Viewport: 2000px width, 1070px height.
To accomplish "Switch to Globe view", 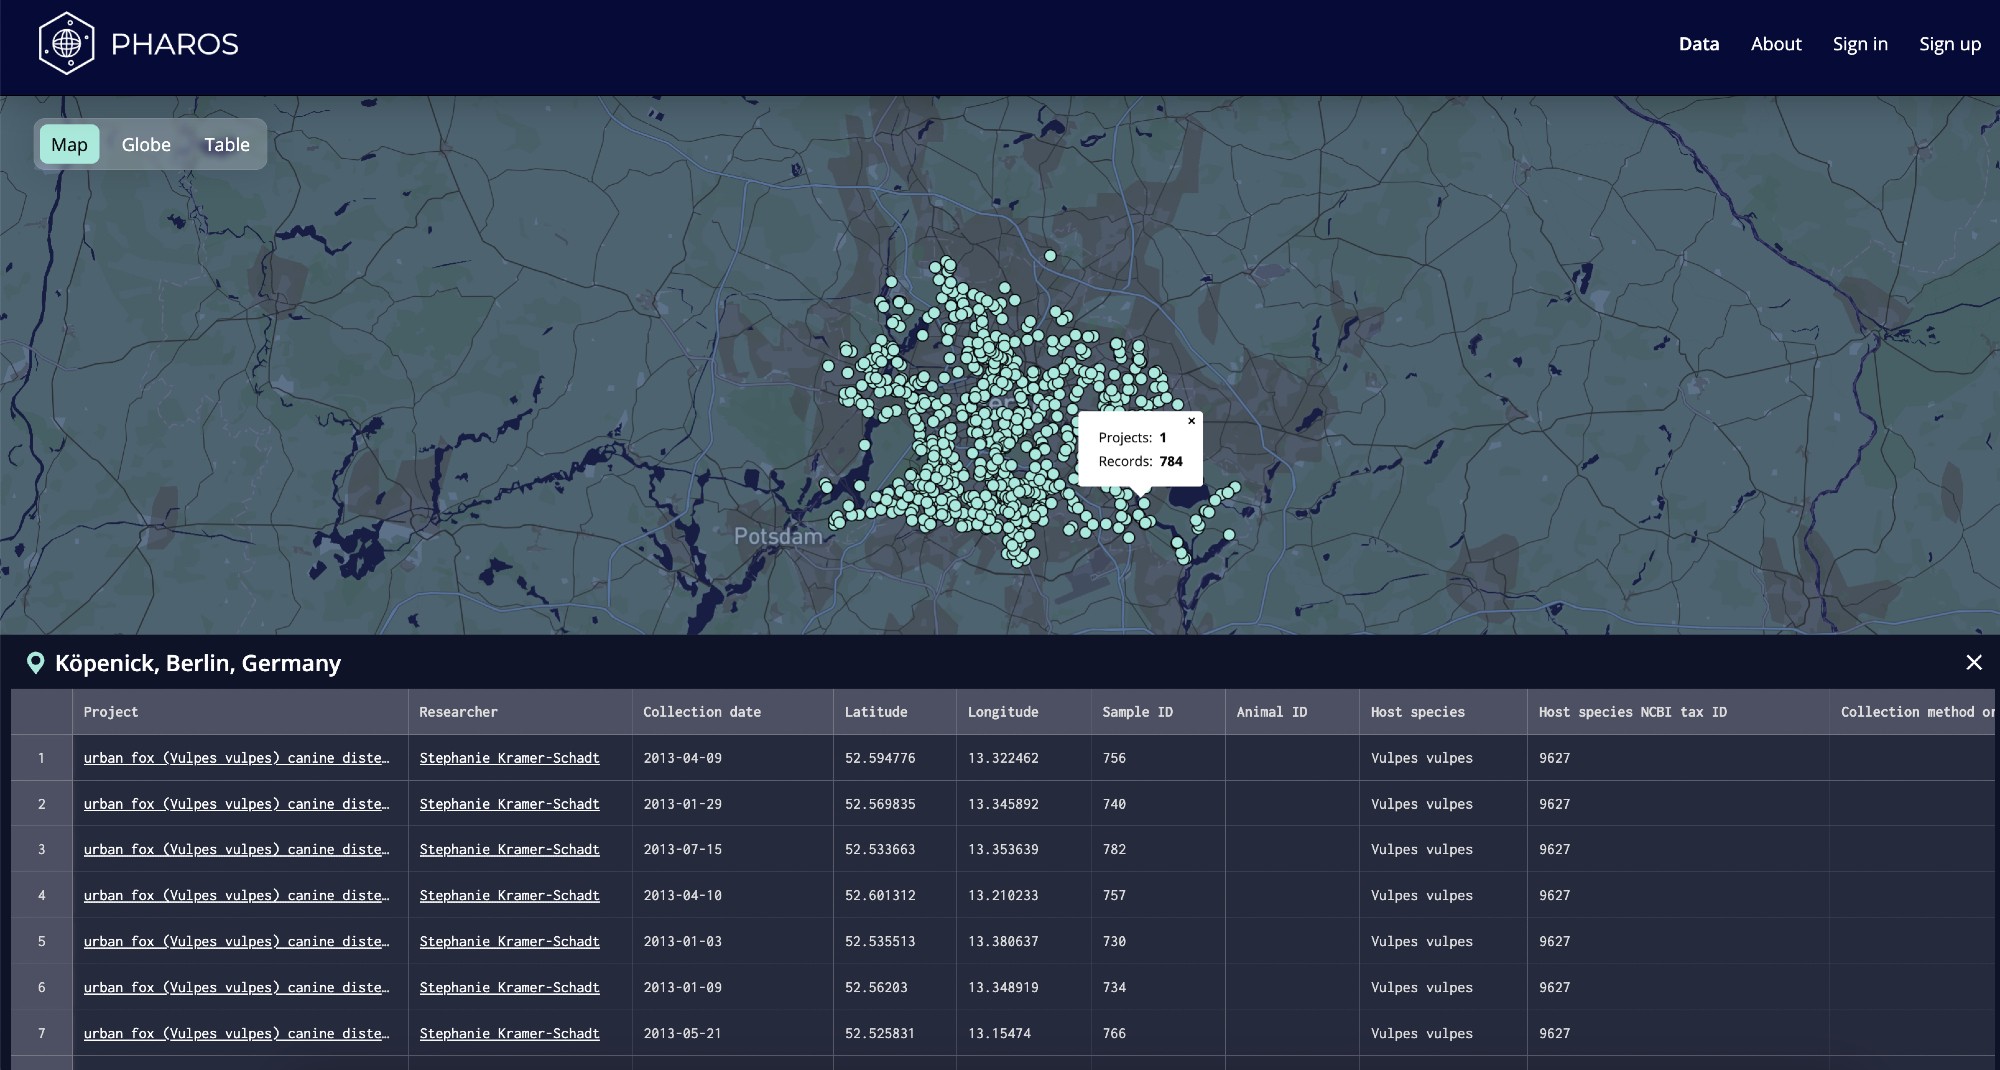I will pos(146,145).
